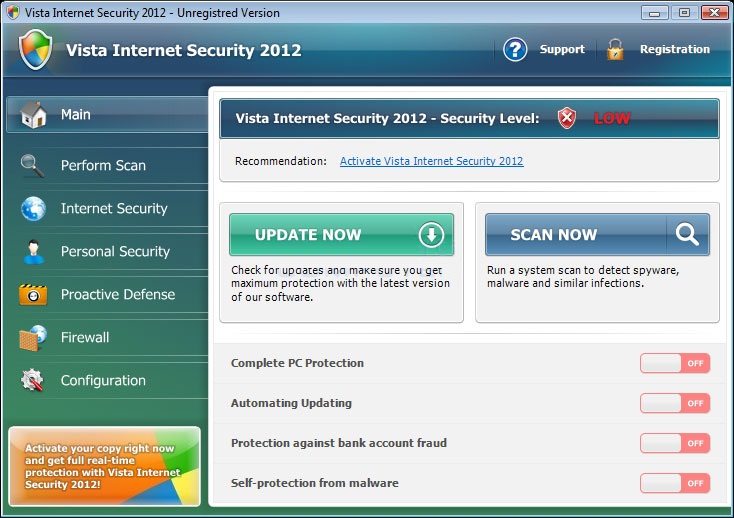Screen dimensions: 734x518
Task: Click the padlock Registration icon
Action: pyautogui.click(x=615, y=49)
